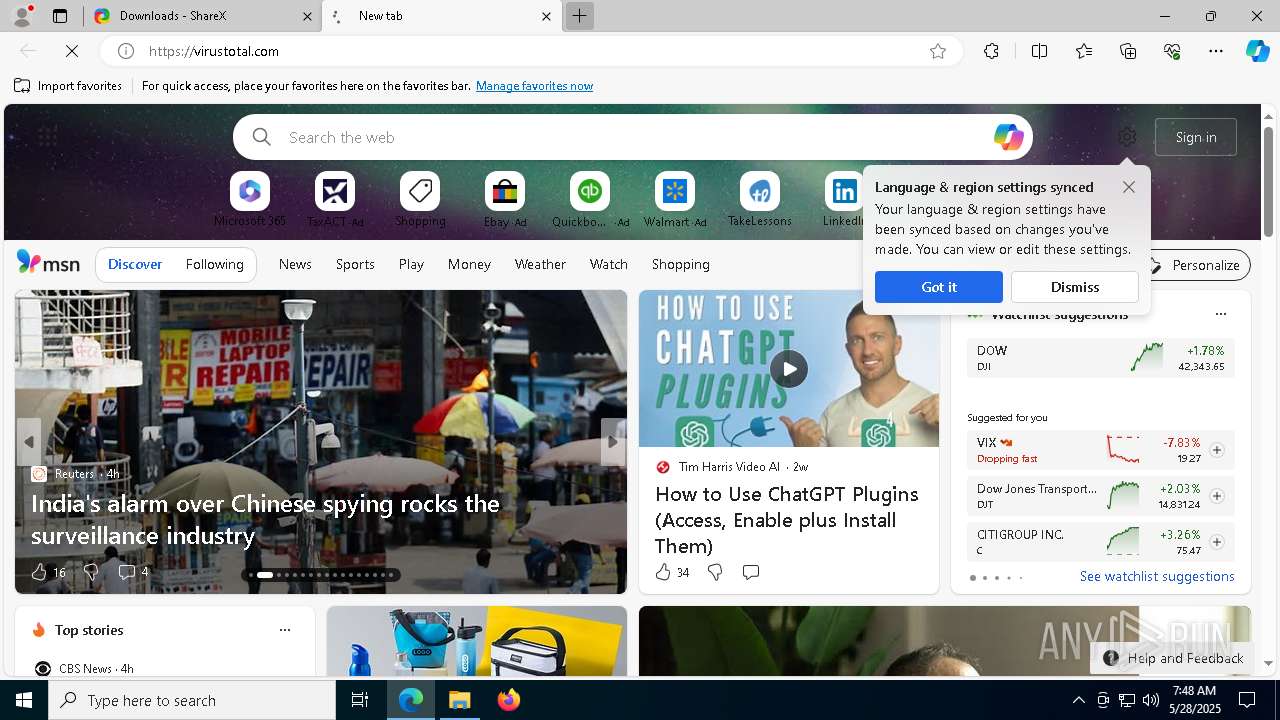Play the ChatGPT Plugins video
1280x720 pixels.
click(789, 369)
